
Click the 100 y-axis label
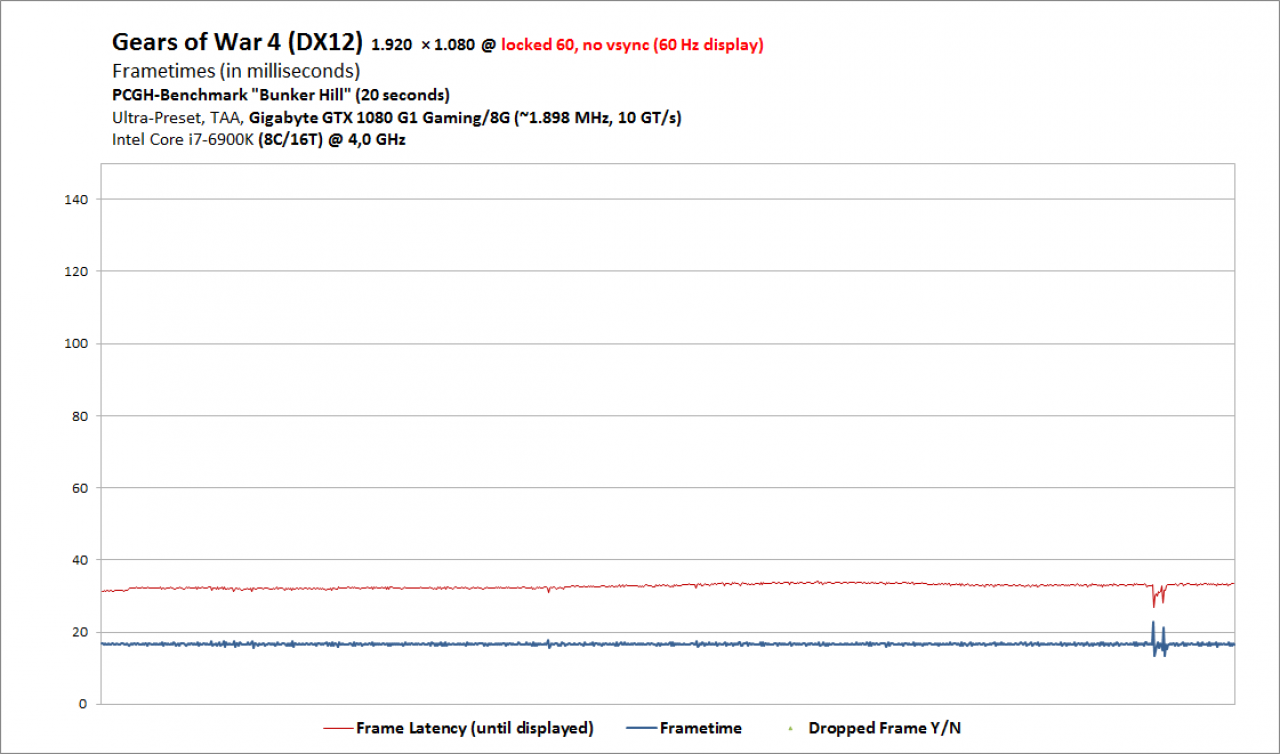point(76,344)
